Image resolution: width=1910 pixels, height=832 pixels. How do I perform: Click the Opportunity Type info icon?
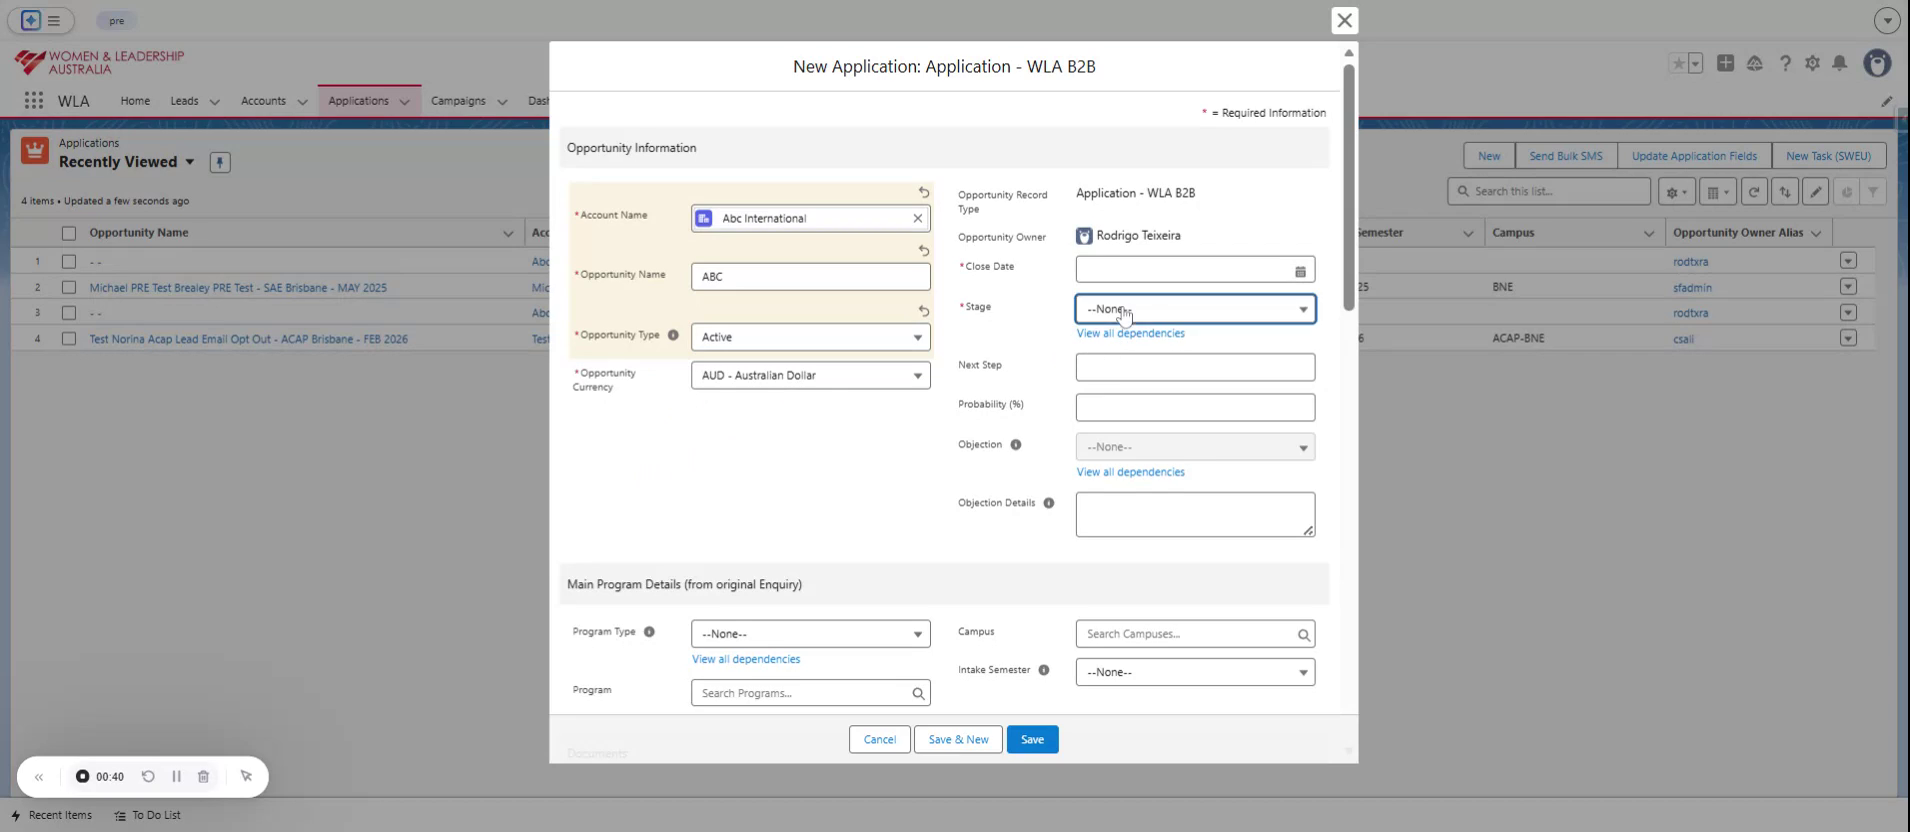tap(673, 335)
